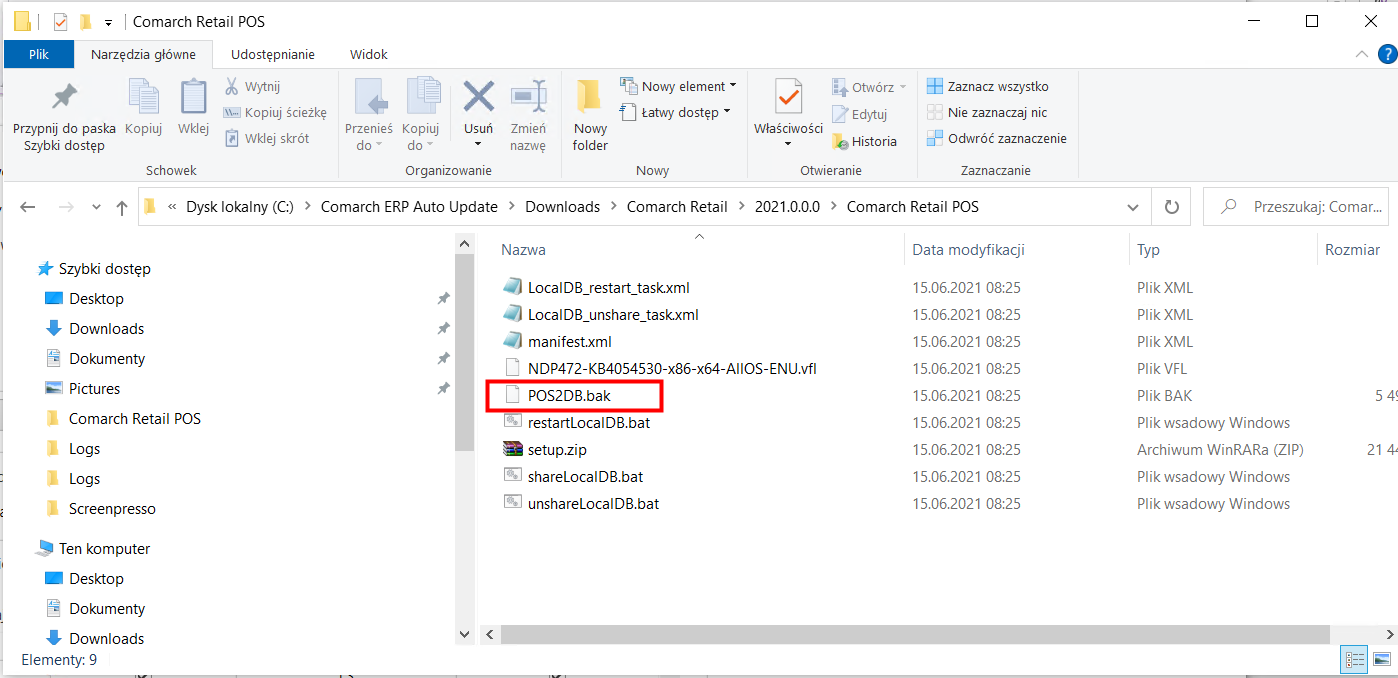This screenshot has height=678, width=1398.
Task: Open the Nowy element dropdown
Action: point(678,86)
